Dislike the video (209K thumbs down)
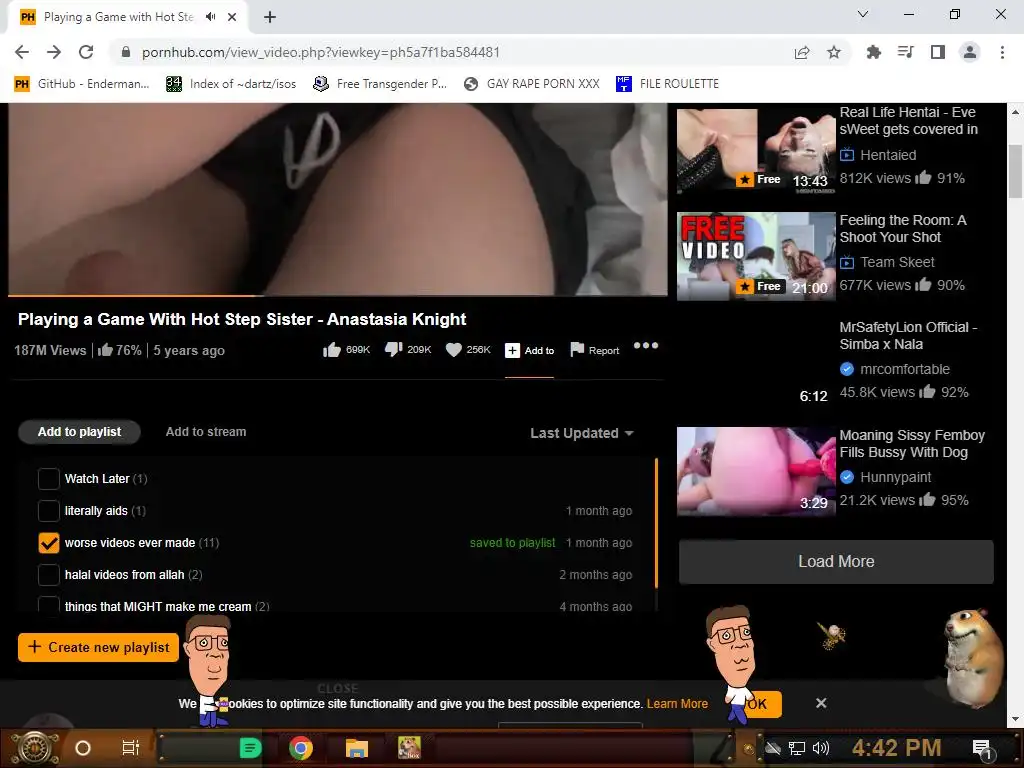1024x768 pixels. coord(408,350)
